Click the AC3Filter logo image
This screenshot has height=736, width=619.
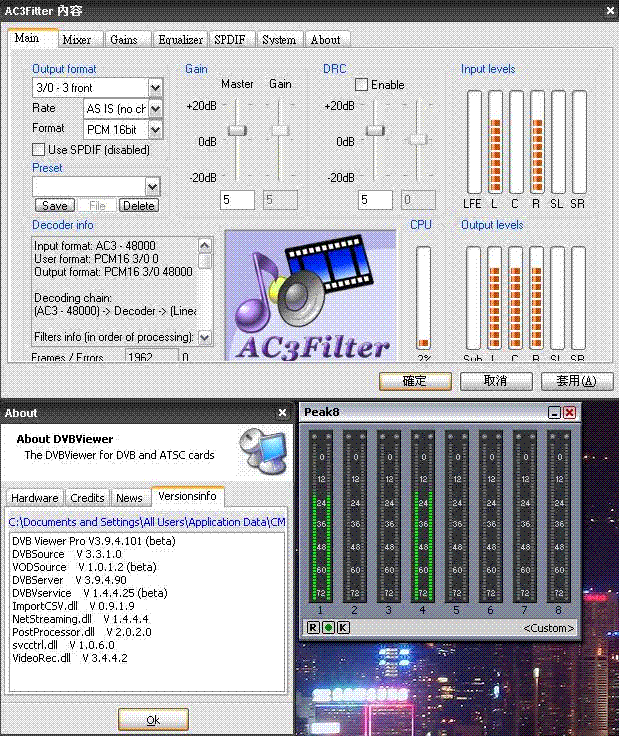[311, 296]
